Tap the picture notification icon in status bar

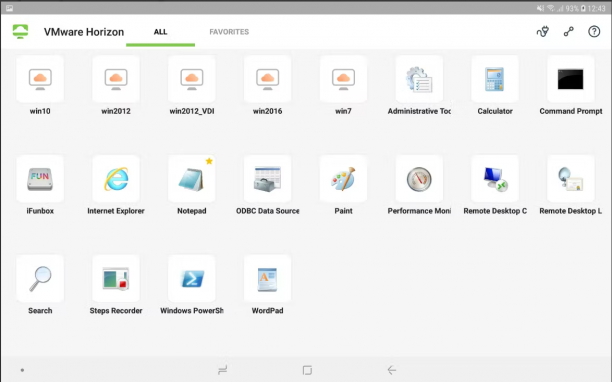pos(9,8)
